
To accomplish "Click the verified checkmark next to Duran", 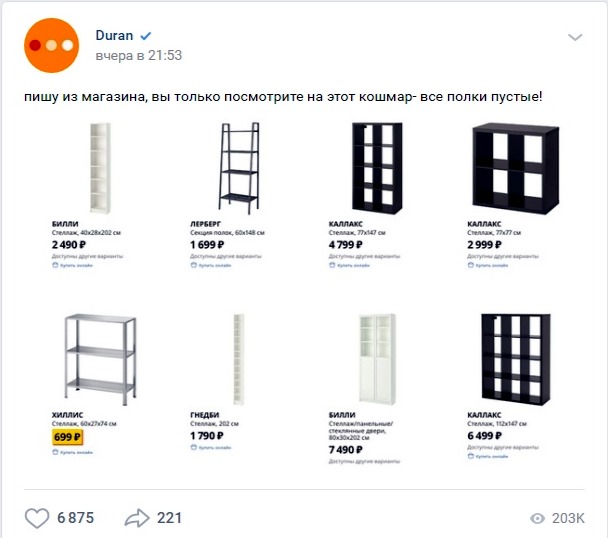I will 145,36.
